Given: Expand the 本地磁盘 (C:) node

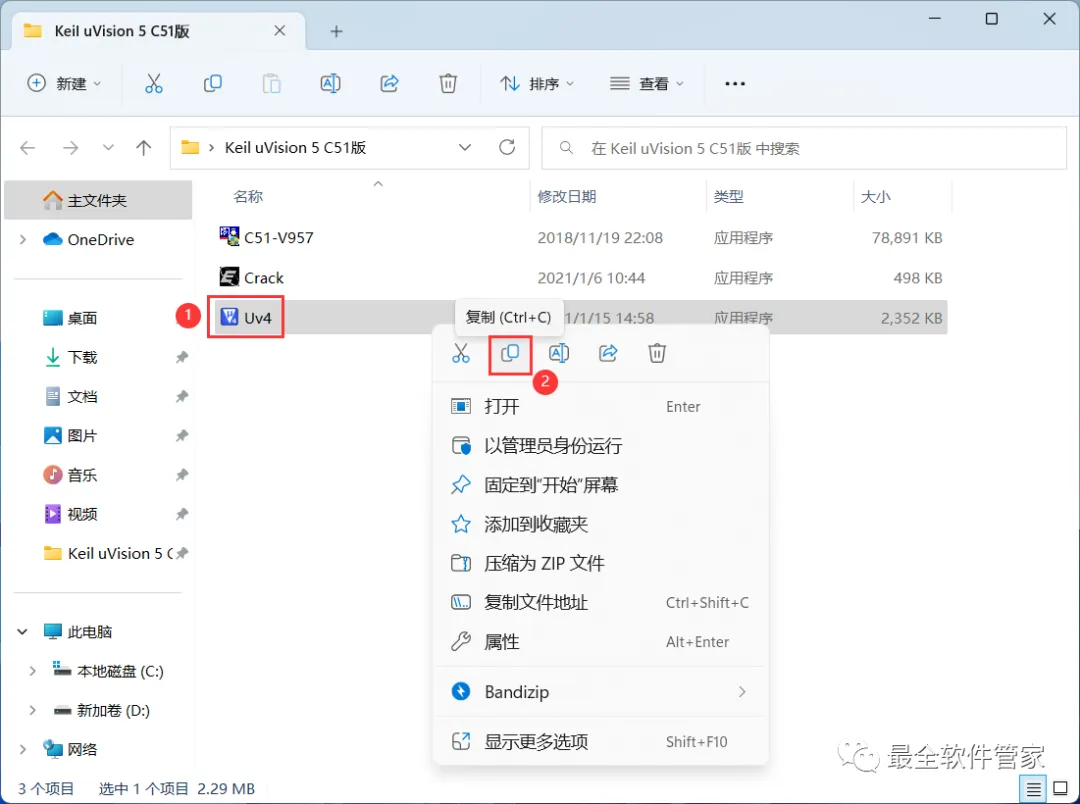Looking at the screenshot, I should click(32, 671).
